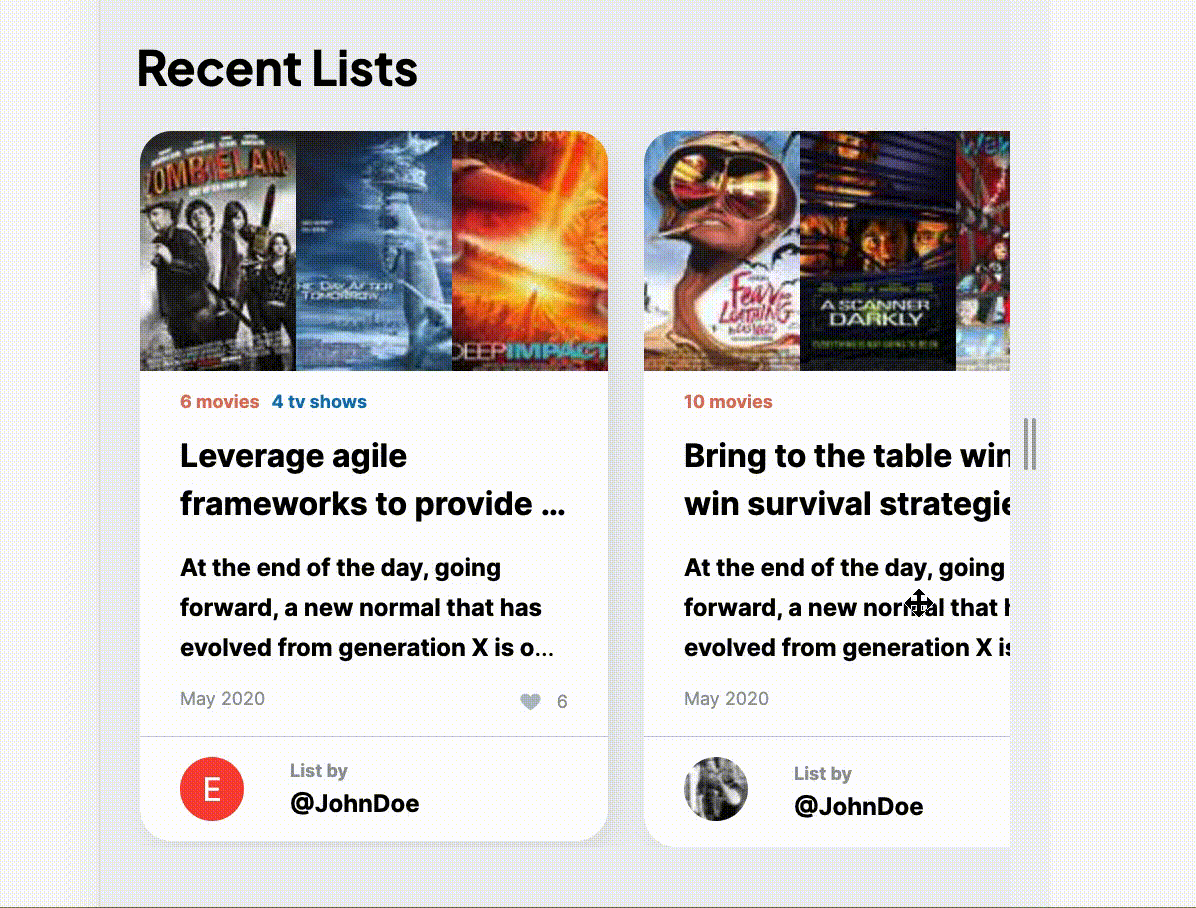Image resolution: width=1196 pixels, height=908 pixels.
Task: Click the partially visible third poster on second card
Action: point(983,251)
